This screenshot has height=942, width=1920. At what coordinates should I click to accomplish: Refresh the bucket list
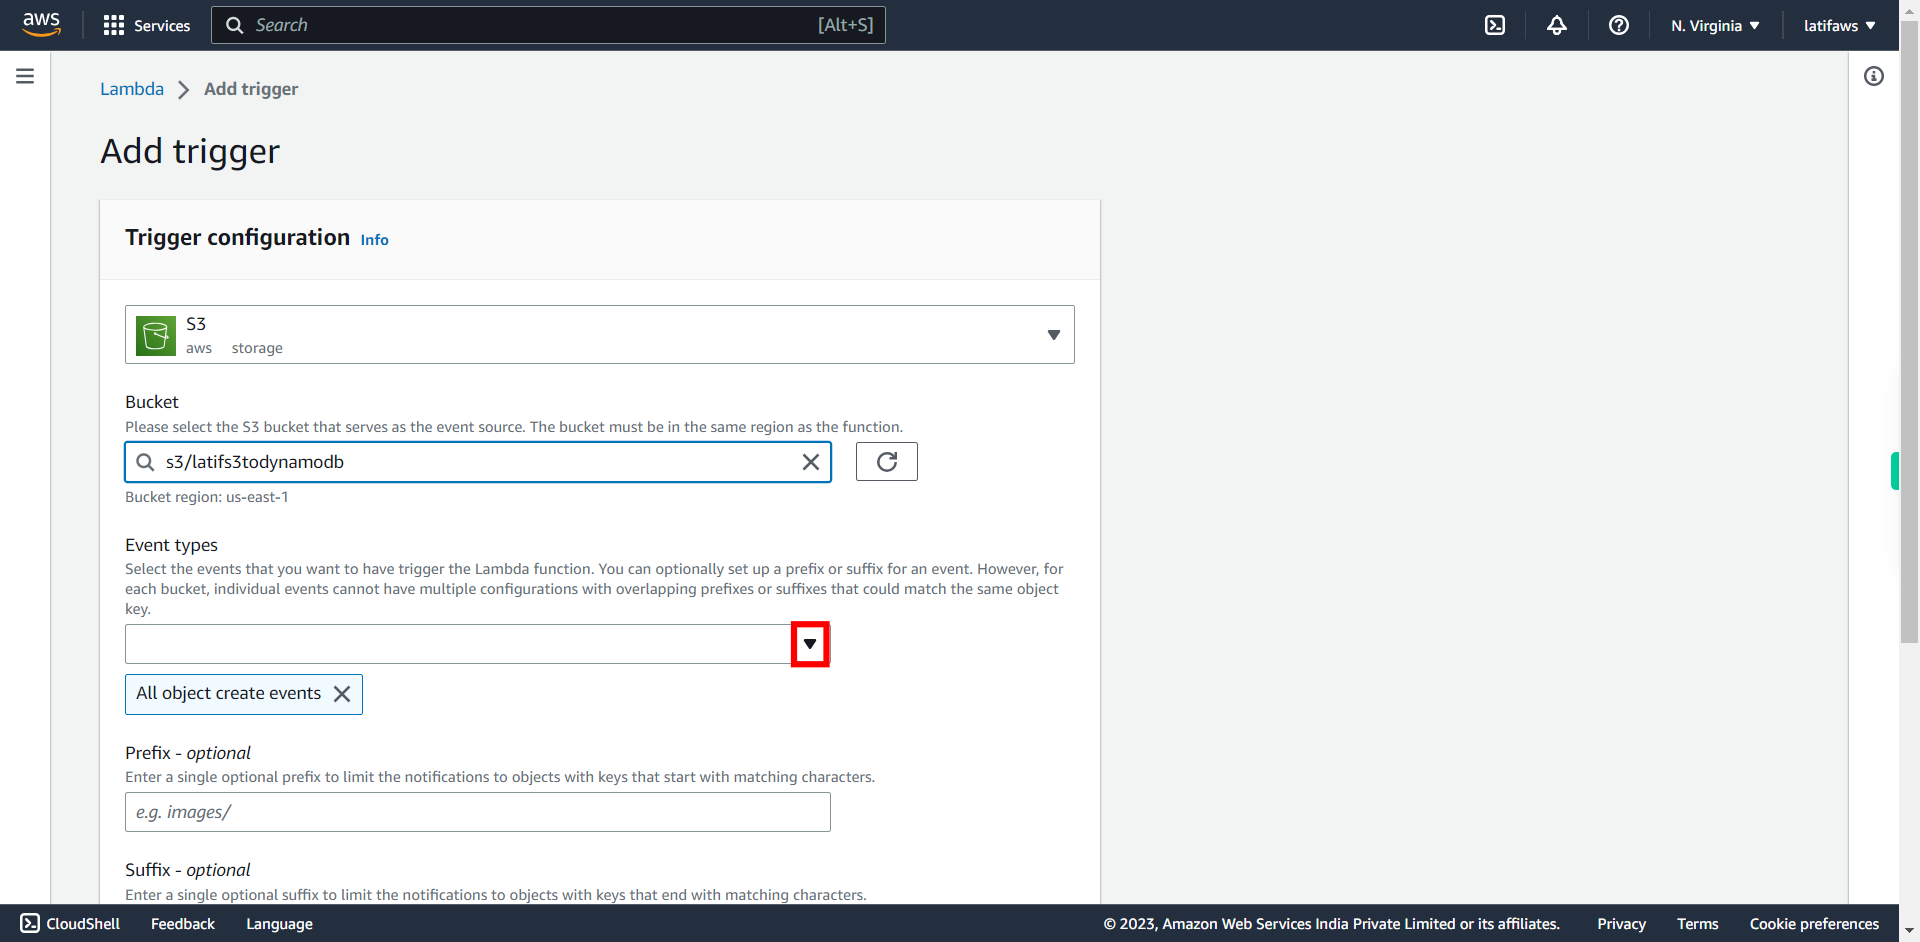click(887, 462)
